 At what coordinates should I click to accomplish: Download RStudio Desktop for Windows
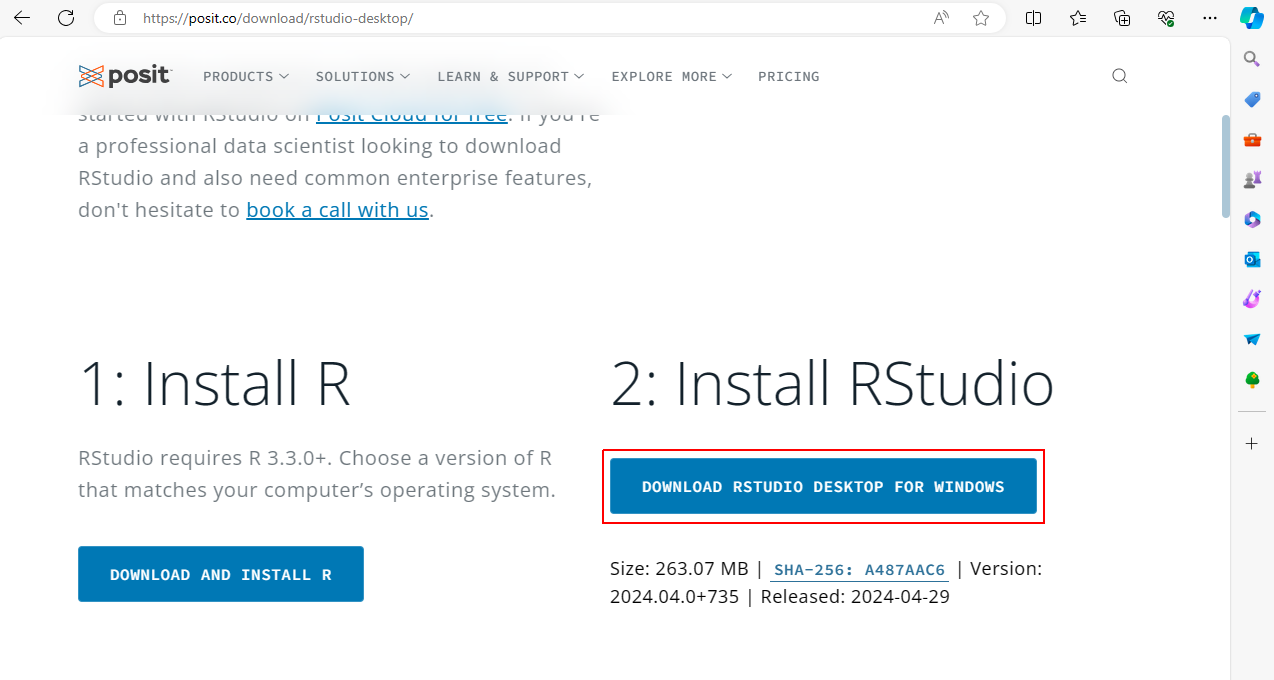click(823, 486)
